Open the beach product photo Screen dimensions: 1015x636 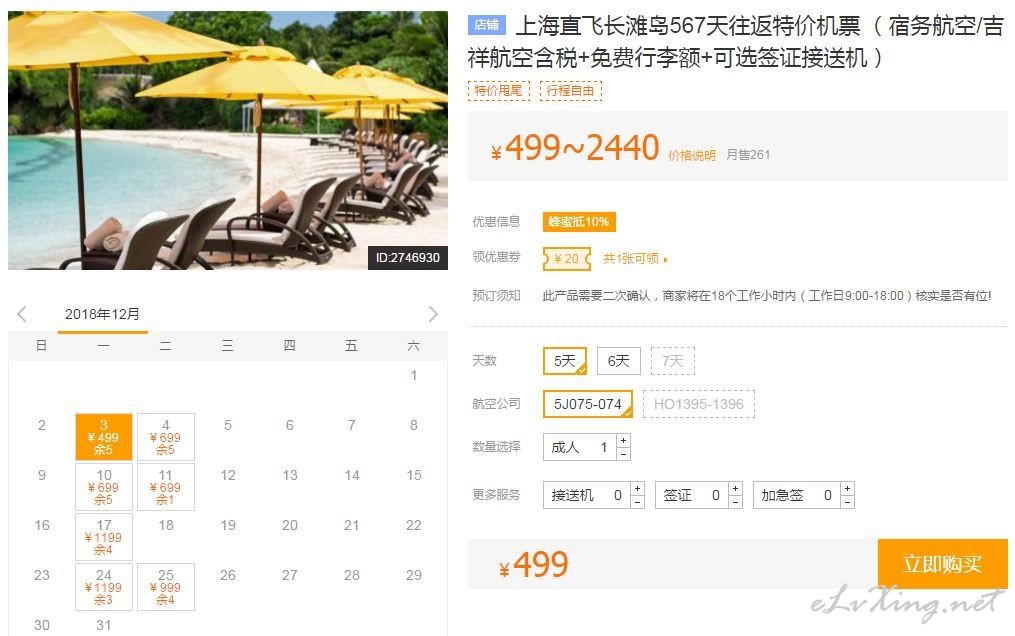228,140
